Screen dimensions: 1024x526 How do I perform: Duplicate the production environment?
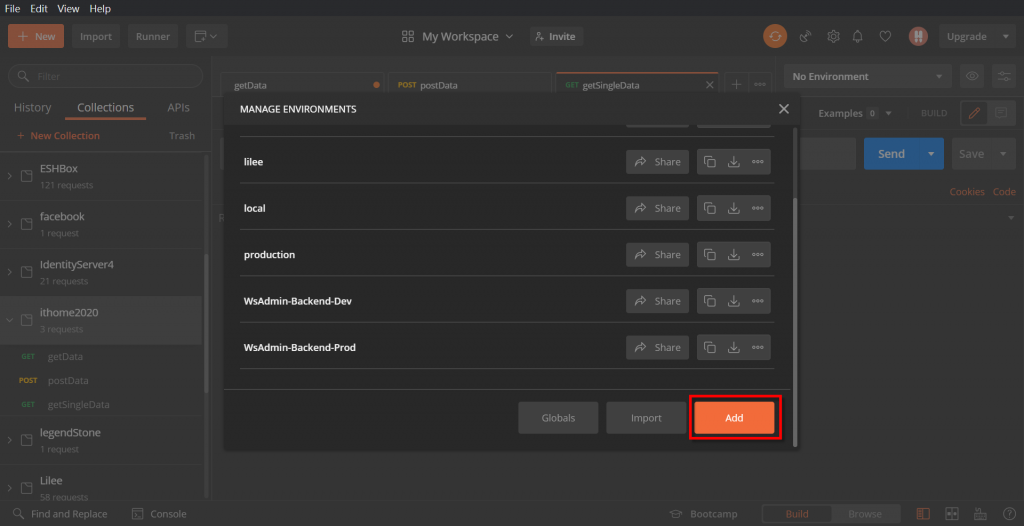point(710,255)
